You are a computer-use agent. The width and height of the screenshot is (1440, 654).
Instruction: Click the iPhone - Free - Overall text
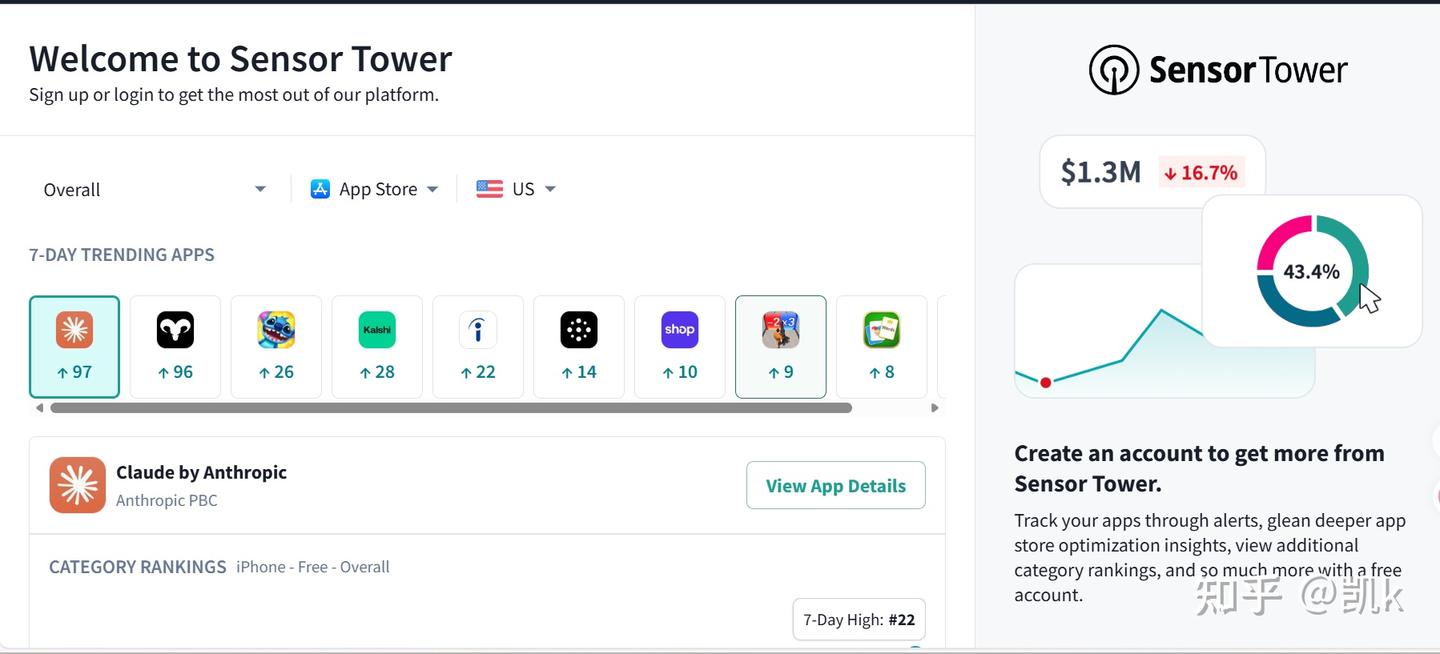point(313,567)
